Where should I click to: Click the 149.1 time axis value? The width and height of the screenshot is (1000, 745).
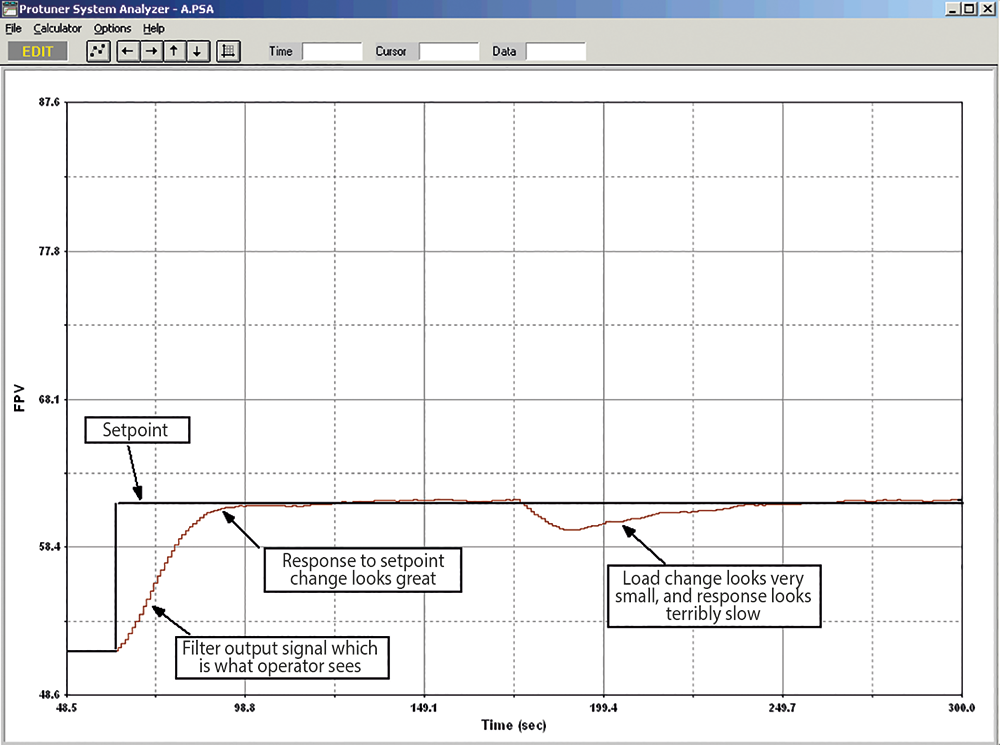(x=424, y=708)
